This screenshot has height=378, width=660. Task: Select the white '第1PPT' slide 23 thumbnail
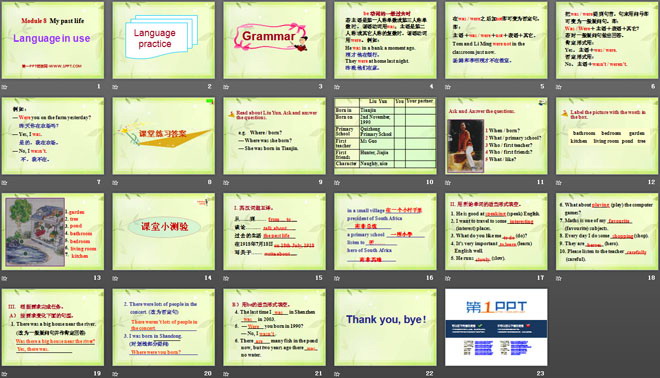pos(496,327)
